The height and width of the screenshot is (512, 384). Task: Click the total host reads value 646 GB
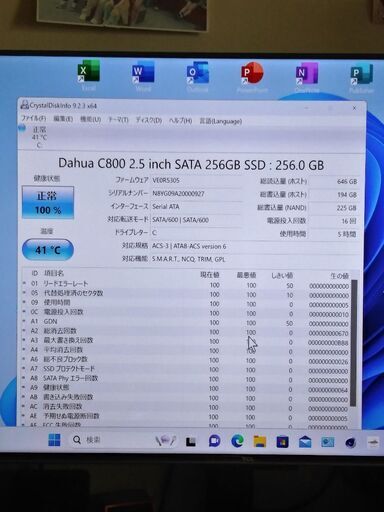[x=347, y=182]
